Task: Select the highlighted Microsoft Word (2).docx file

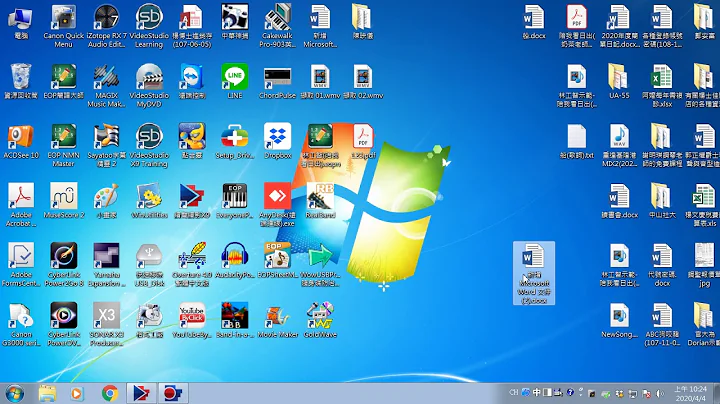Action: tap(534, 273)
